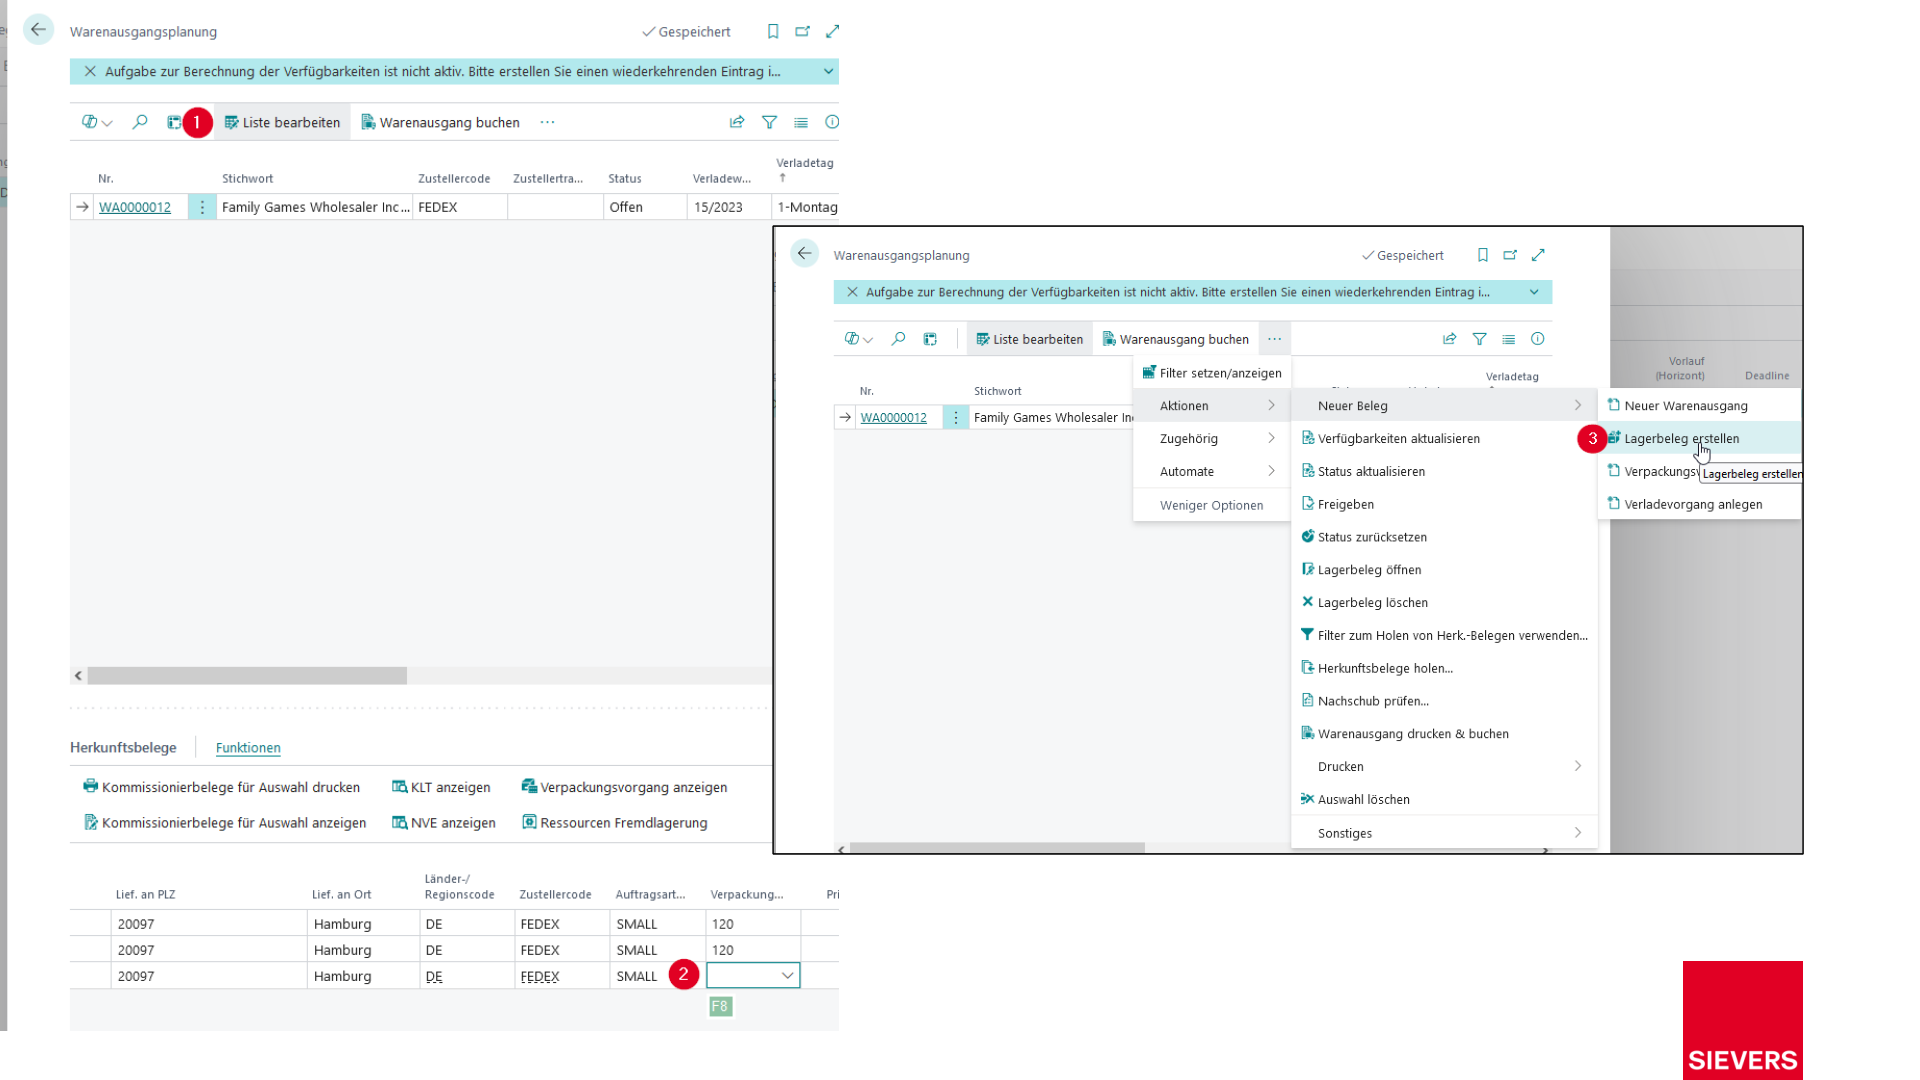Click NVE anzeigen

[443, 823]
